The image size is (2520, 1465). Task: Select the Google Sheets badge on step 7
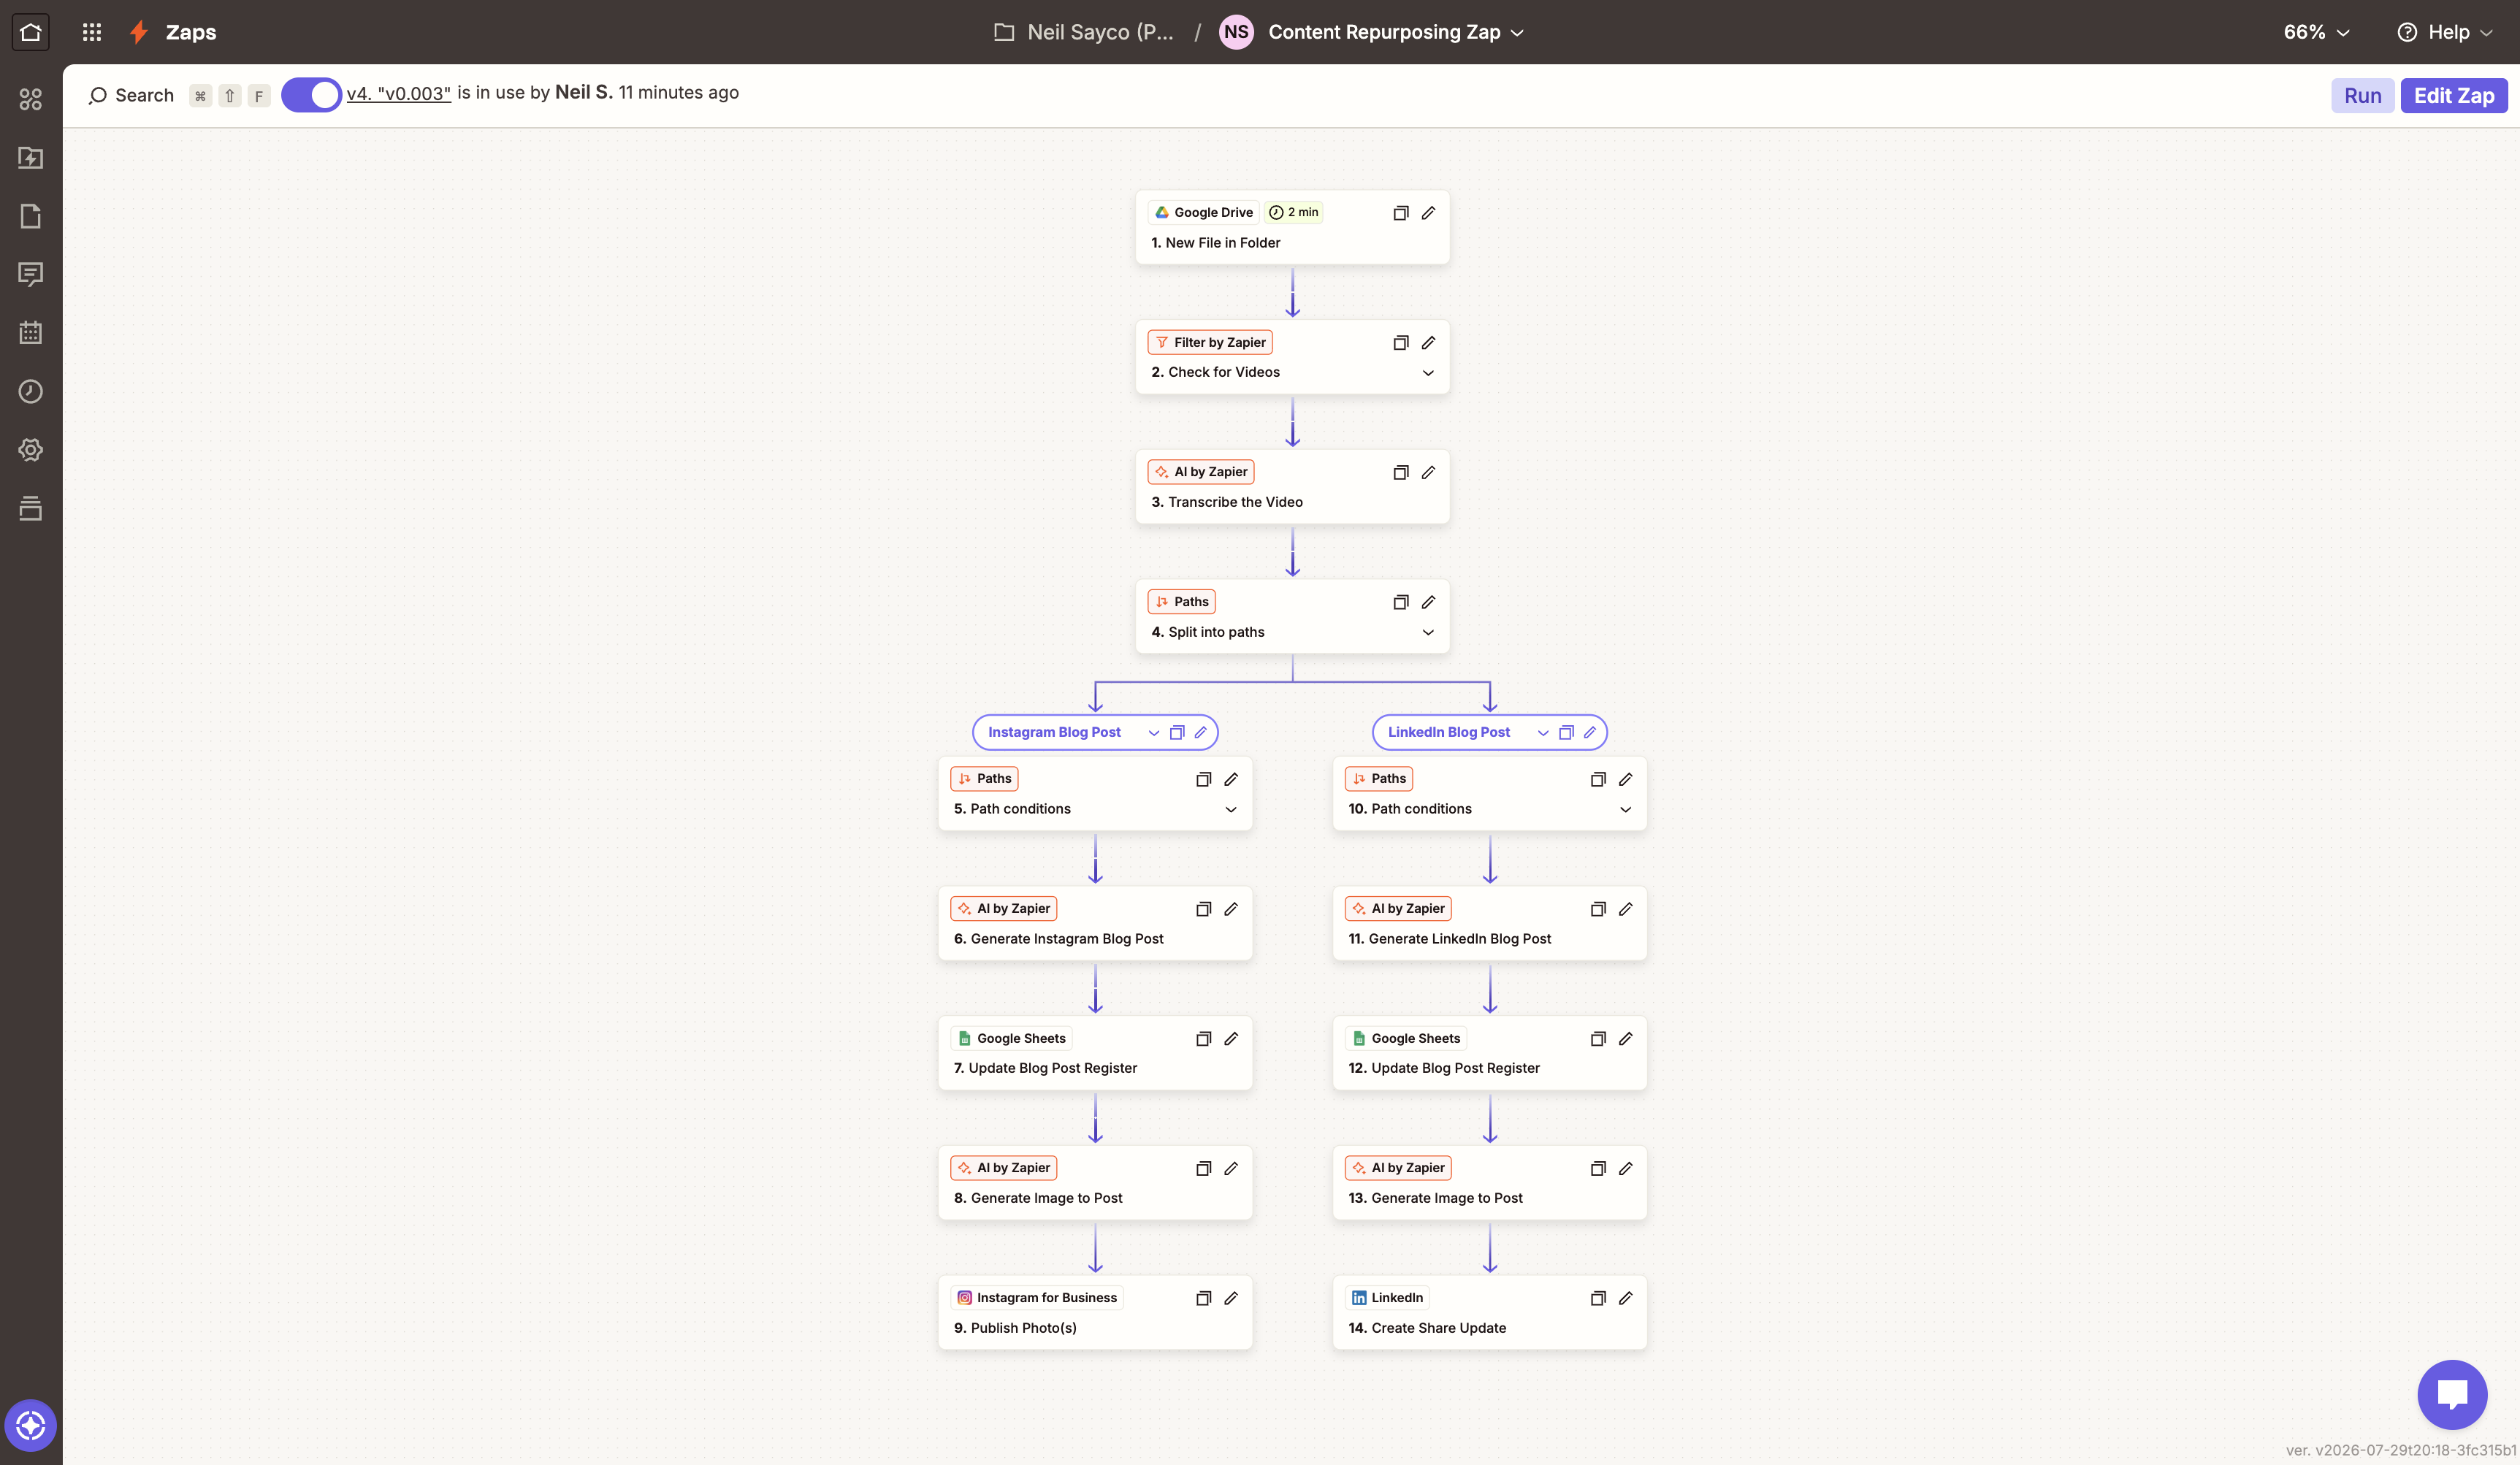coord(1011,1039)
